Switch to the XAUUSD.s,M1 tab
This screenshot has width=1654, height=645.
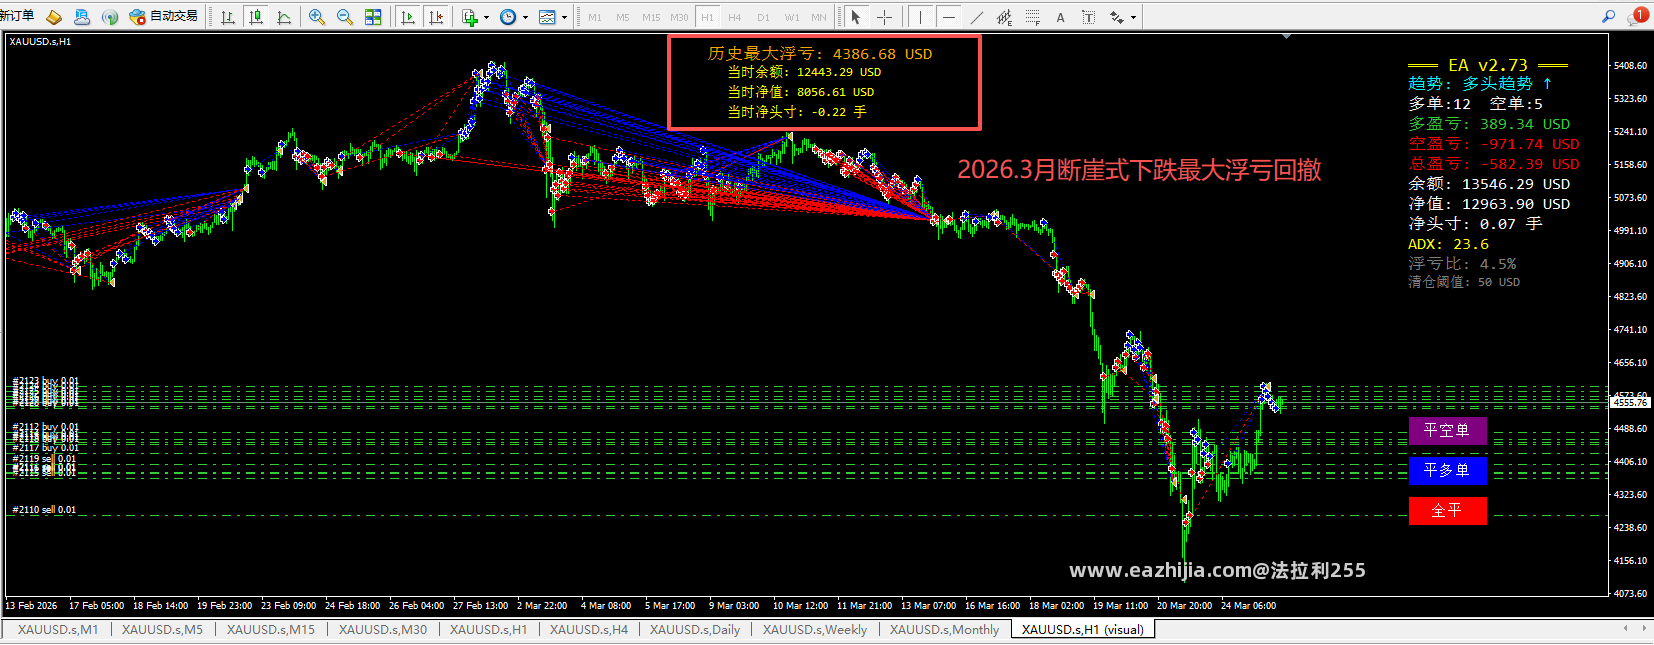point(58,629)
